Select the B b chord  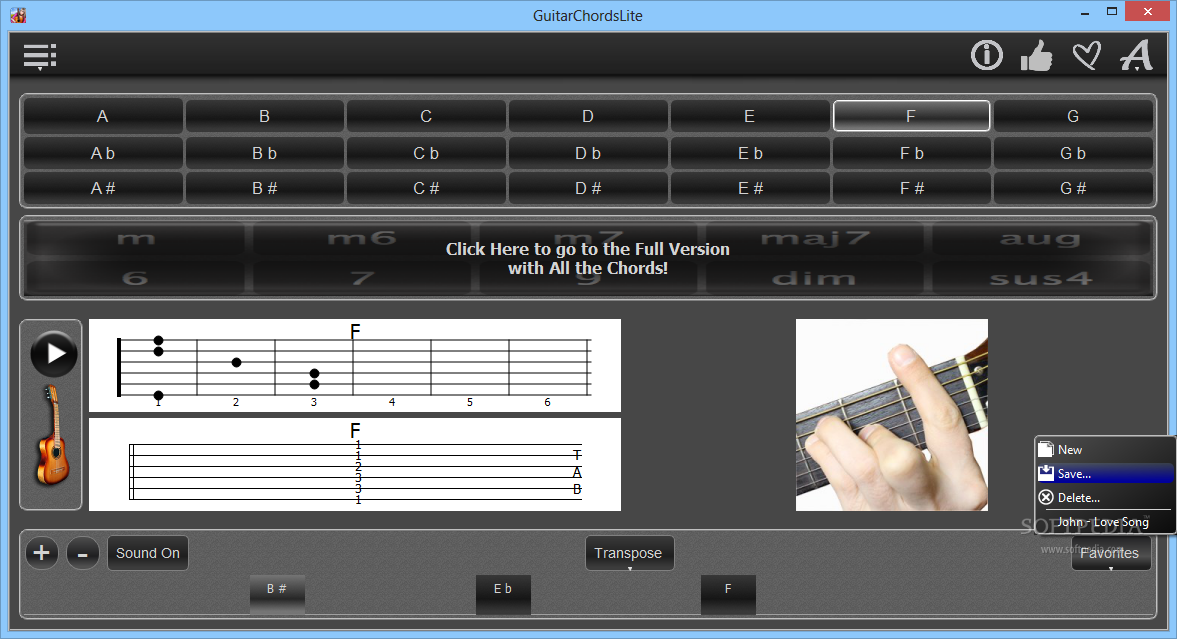(x=264, y=153)
